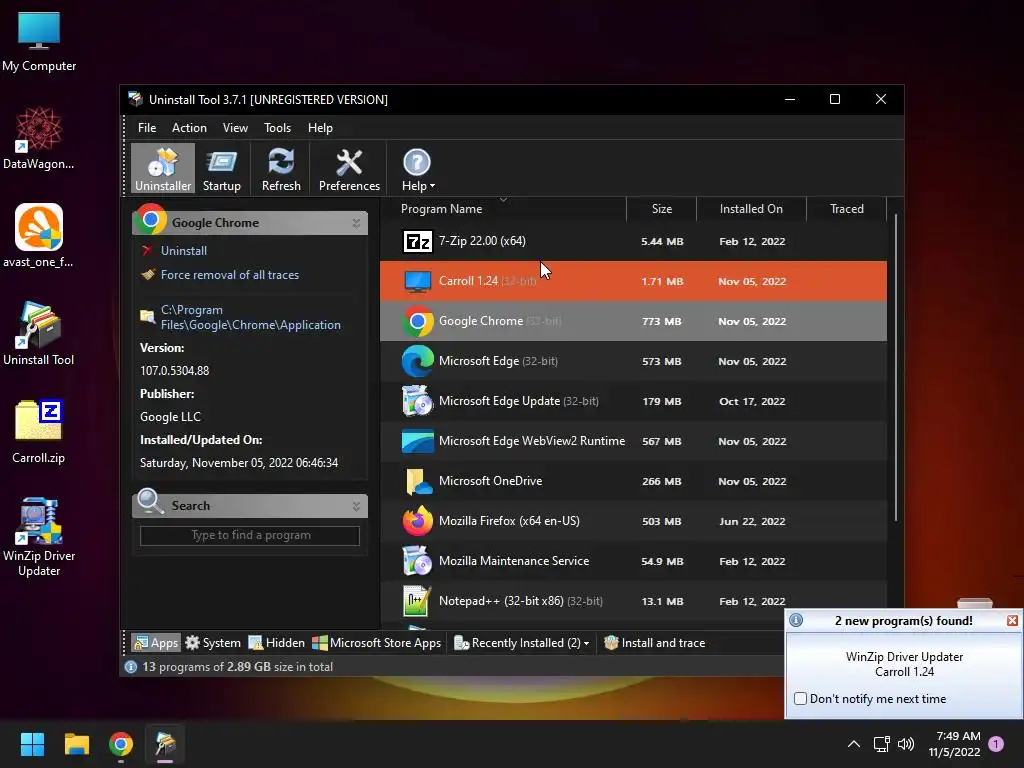The width and height of the screenshot is (1024, 768).
Task: Collapse the Google Chrome details panel
Action: [356, 223]
